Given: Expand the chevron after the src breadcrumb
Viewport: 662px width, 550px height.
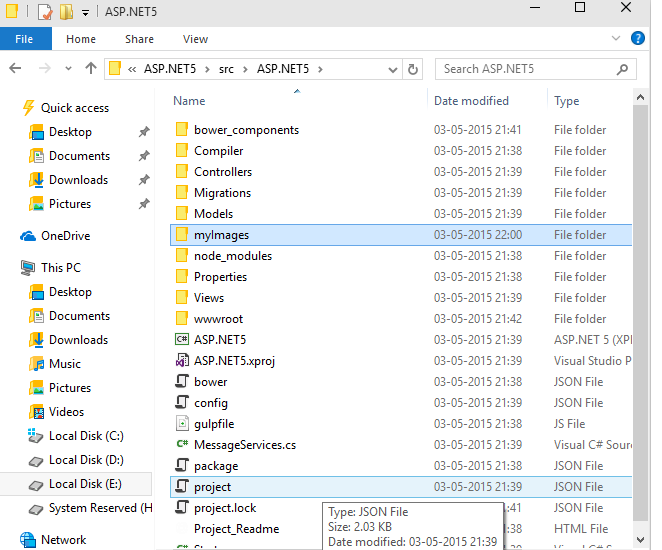Looking at the screenshot, I should [x=245, y=69].
